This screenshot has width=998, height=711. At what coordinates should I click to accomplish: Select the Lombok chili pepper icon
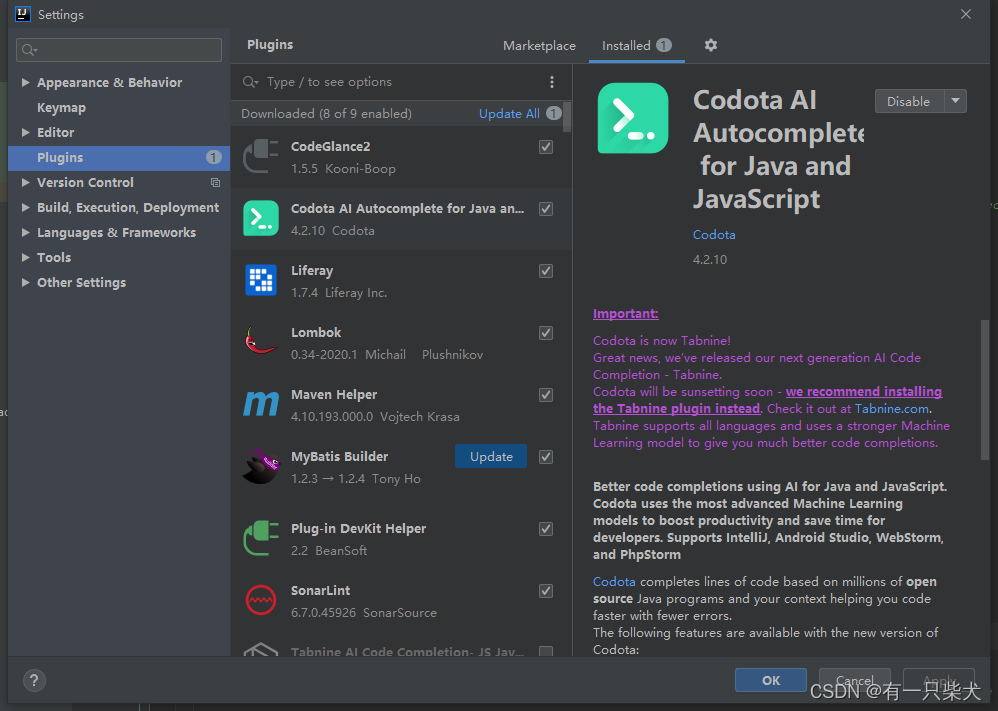click(261, 342)
